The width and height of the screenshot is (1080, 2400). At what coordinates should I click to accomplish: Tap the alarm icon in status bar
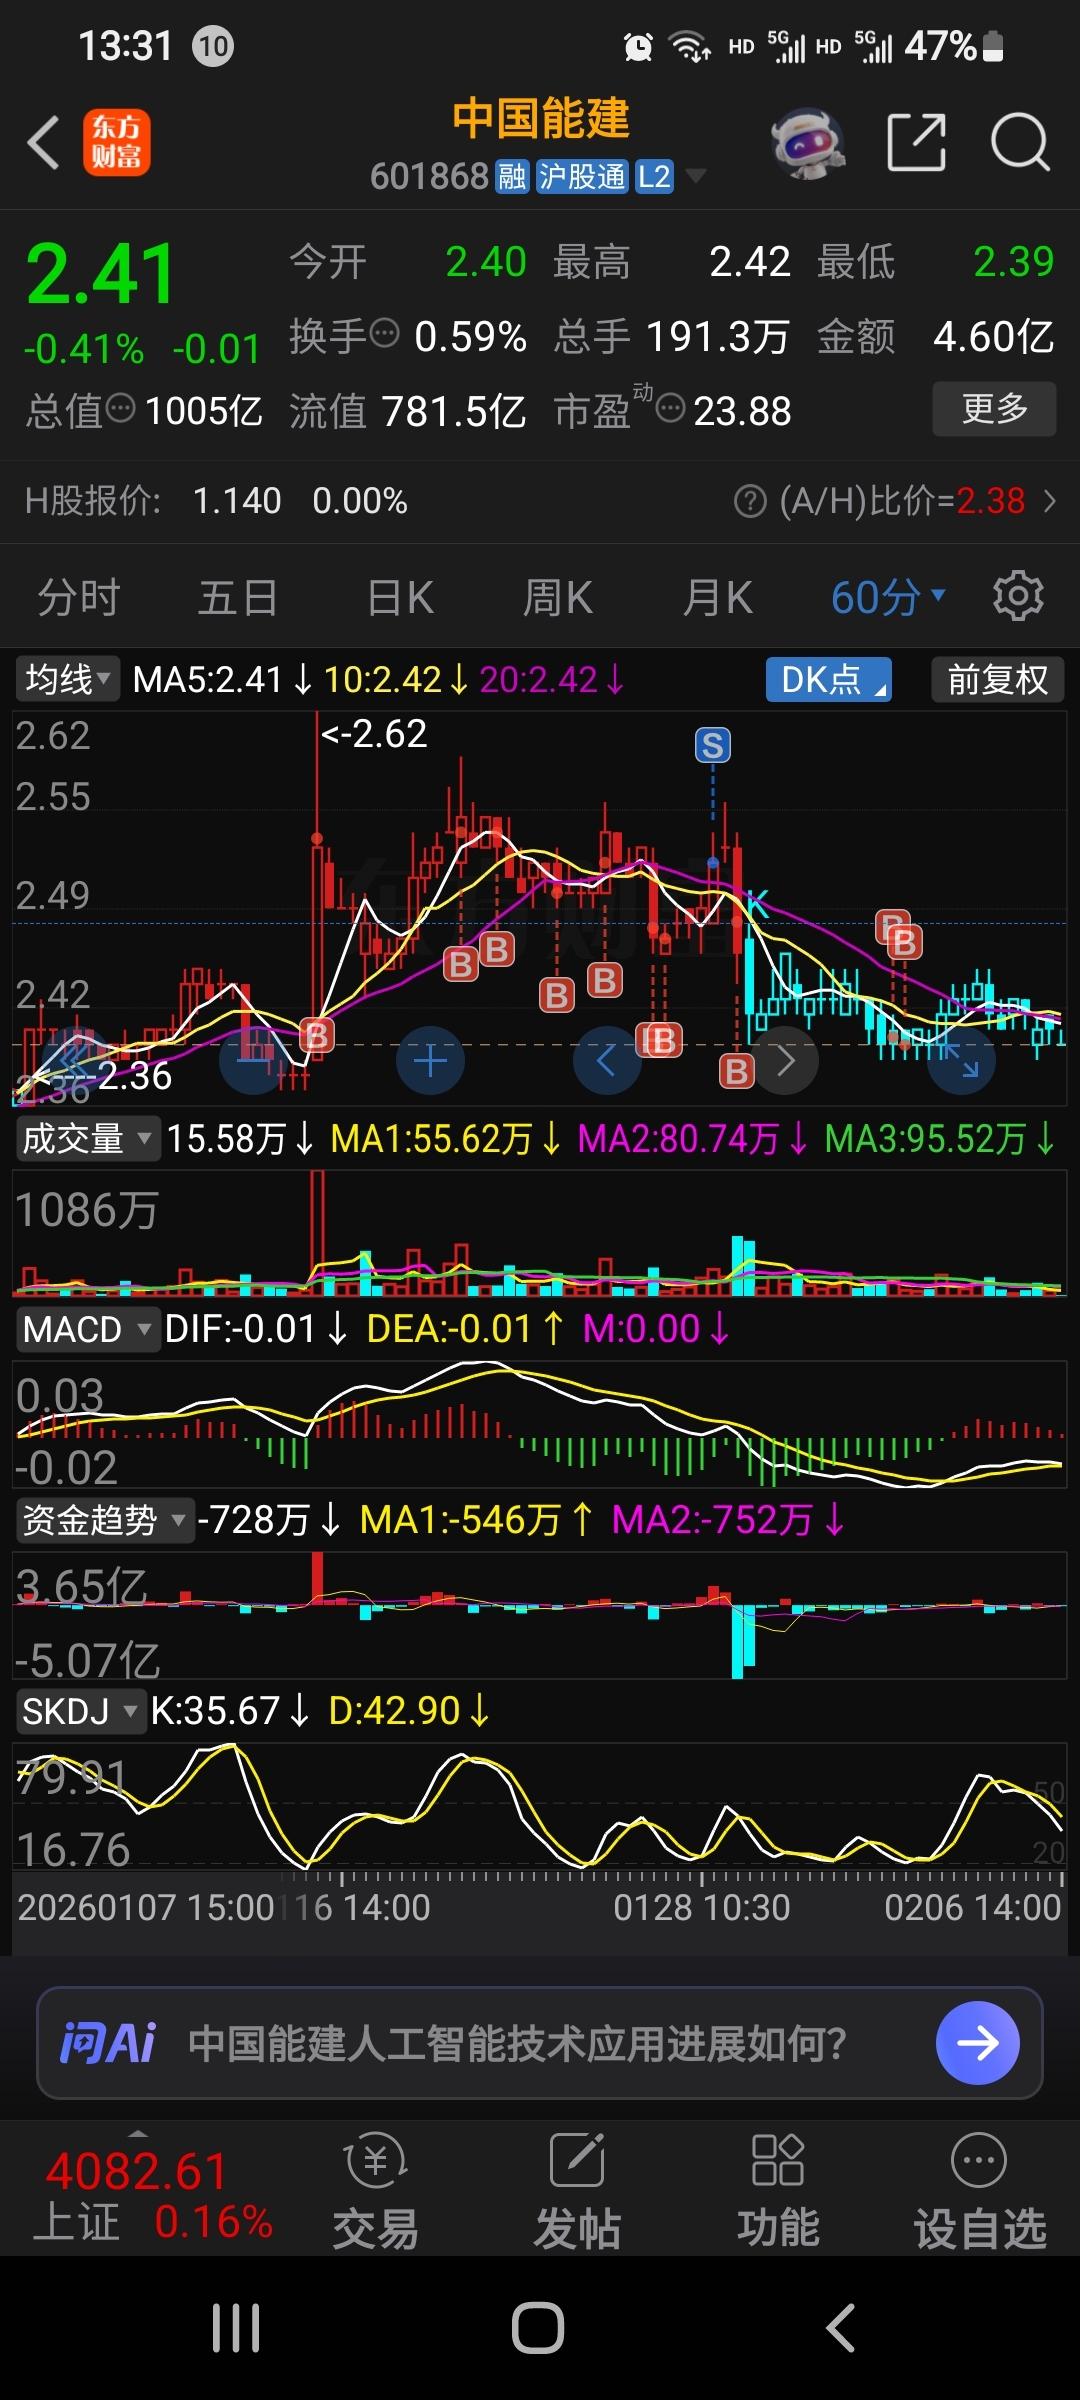click(638, 46)
